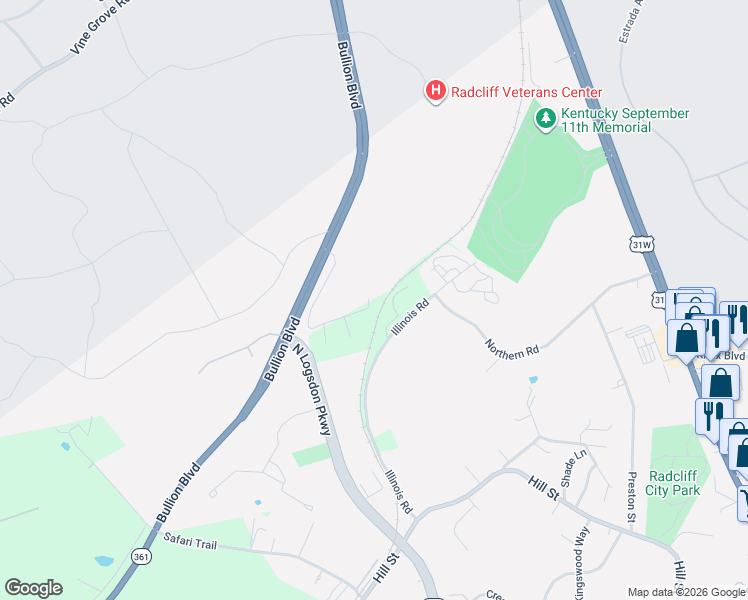The image size is (748, 600).
Task: Click the N Logsdon Pkwy road label
Action: pyautogui.click(x=312, y=389)
